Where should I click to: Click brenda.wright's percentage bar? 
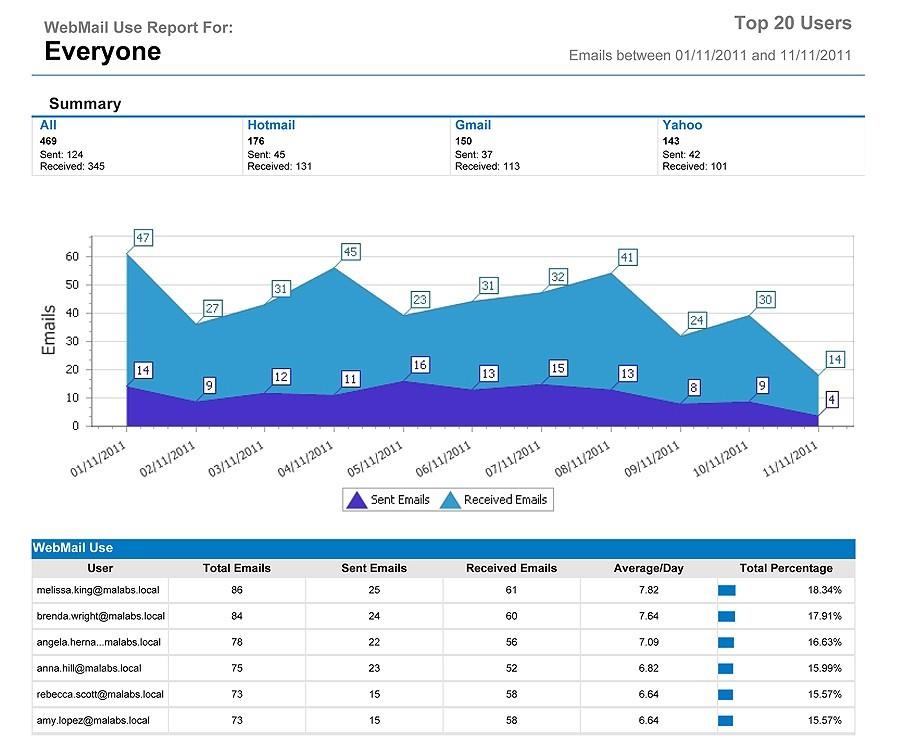tap(727, 616)
